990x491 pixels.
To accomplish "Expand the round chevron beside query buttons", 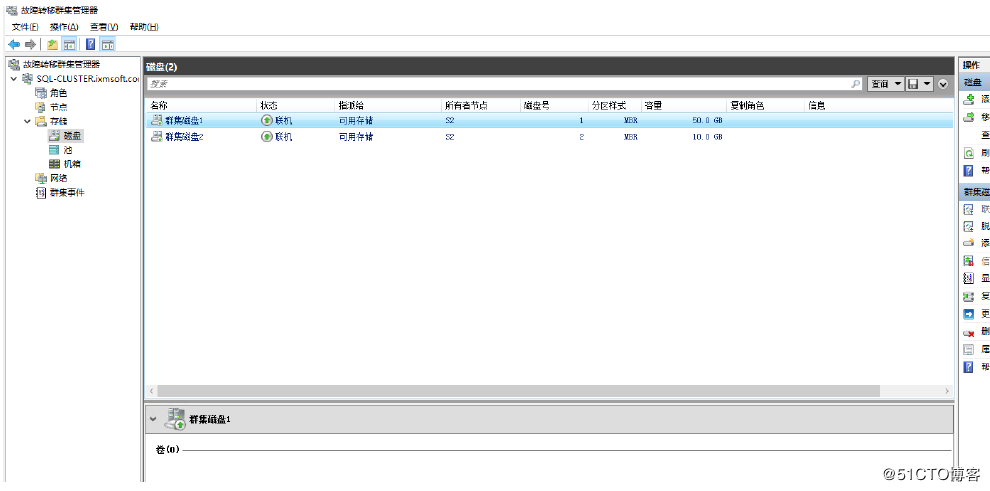I will [943, 83].
